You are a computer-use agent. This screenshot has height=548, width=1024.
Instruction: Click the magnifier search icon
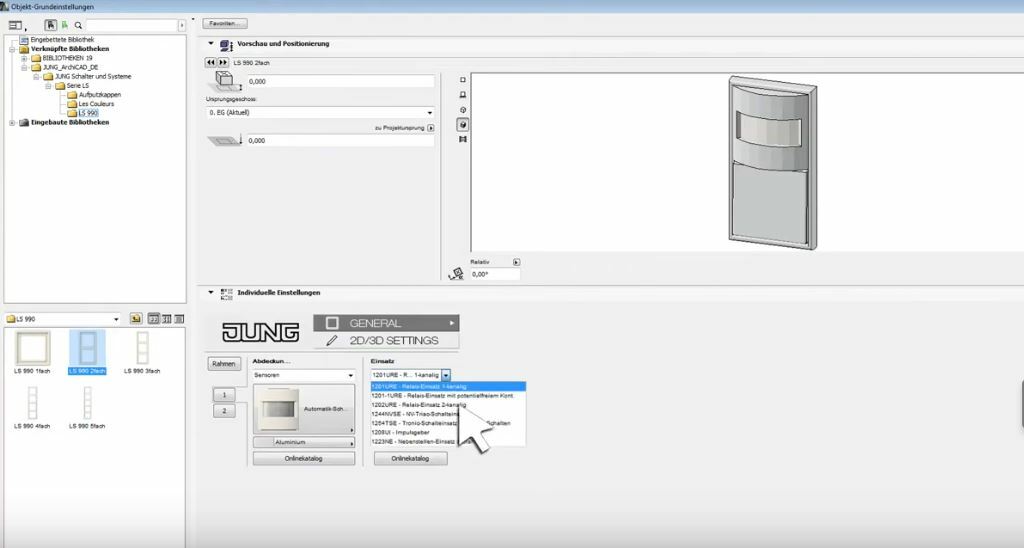click(x=78, y=25)
